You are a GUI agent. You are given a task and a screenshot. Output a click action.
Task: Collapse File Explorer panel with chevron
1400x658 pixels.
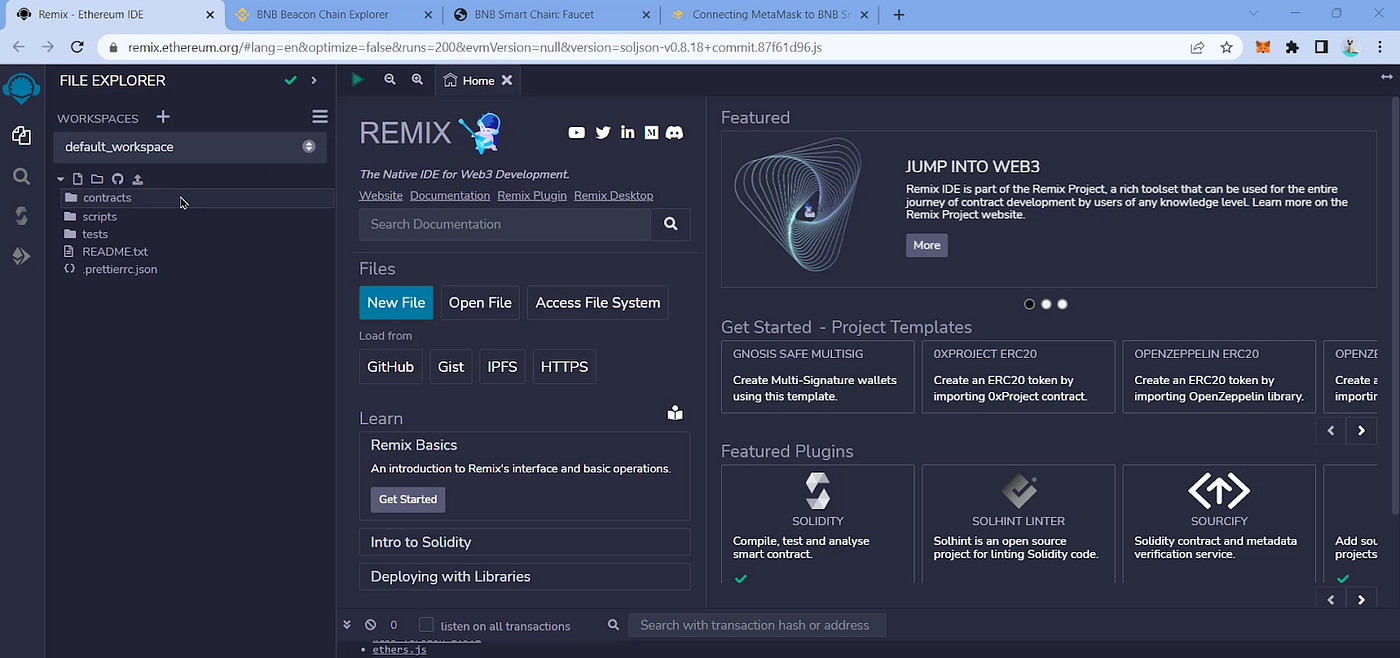pyautogui.click(x=314, y=80)
